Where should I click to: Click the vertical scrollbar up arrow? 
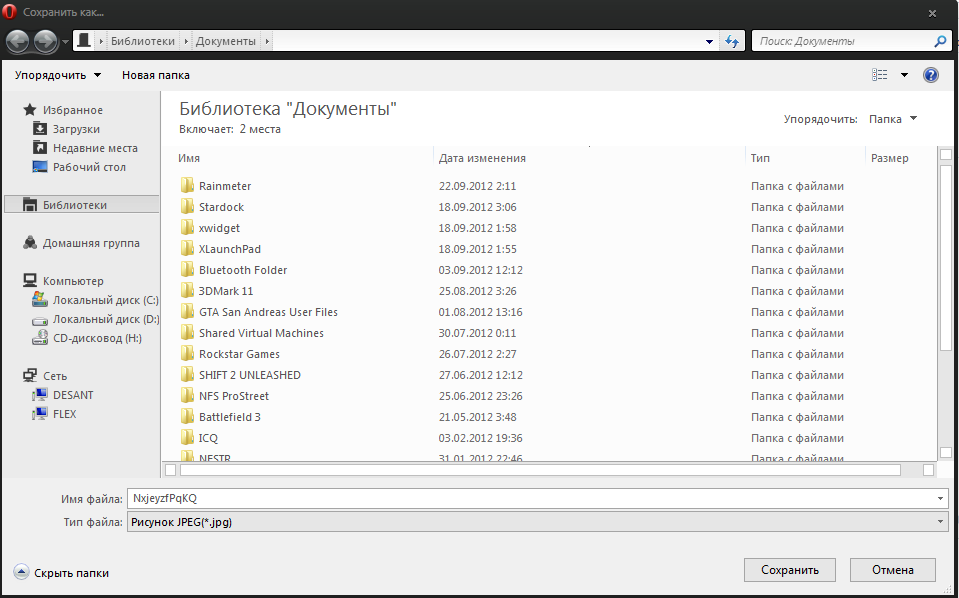click(946, 154)
